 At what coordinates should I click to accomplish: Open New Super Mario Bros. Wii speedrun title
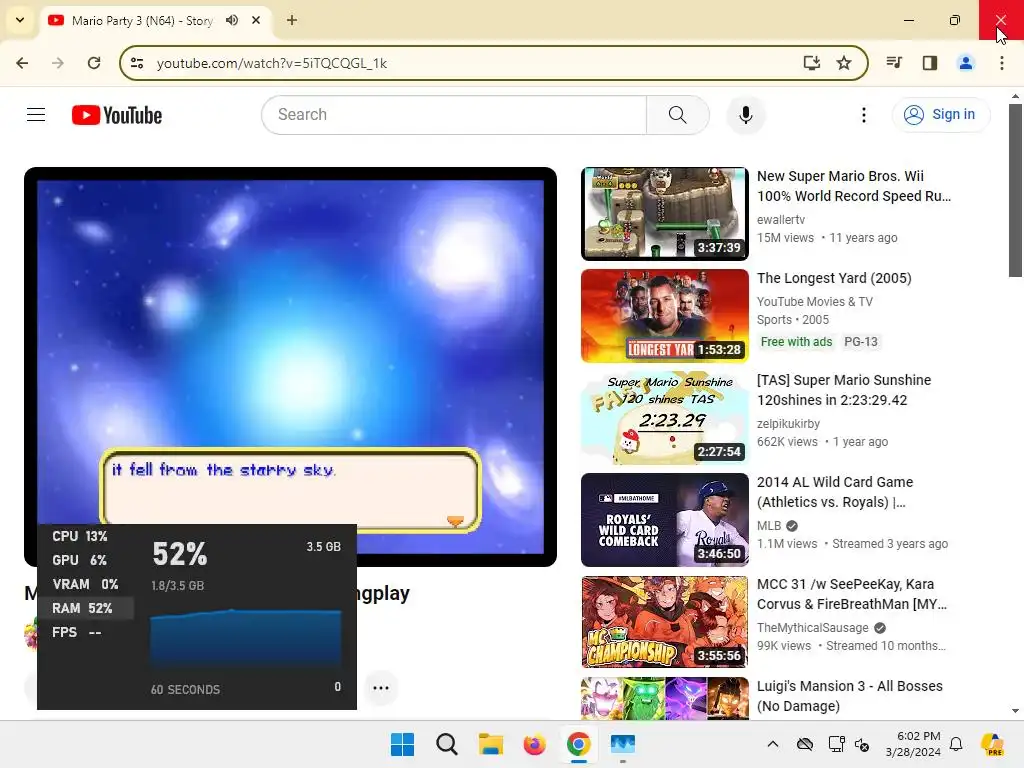tap(854, 186)
